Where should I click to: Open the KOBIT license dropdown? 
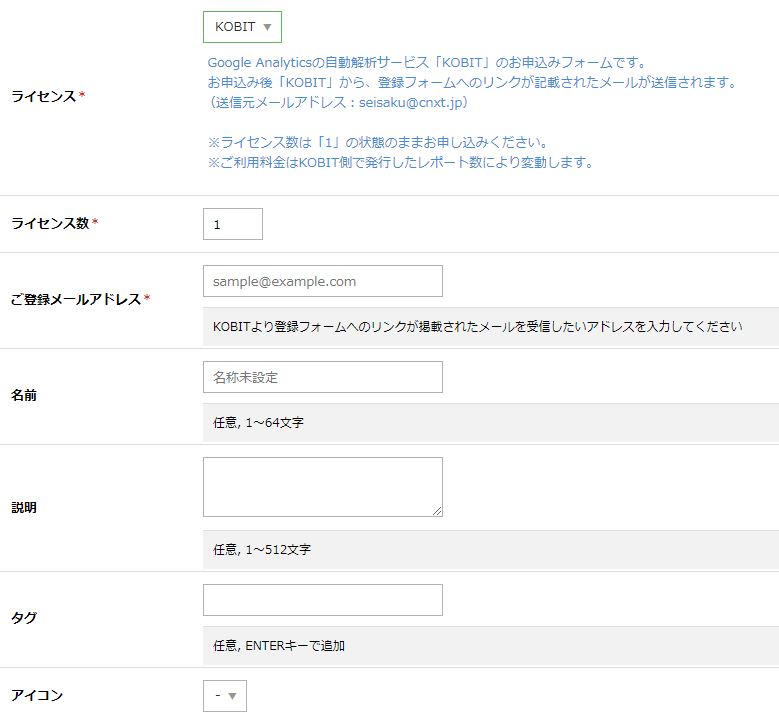click(242, 27)
